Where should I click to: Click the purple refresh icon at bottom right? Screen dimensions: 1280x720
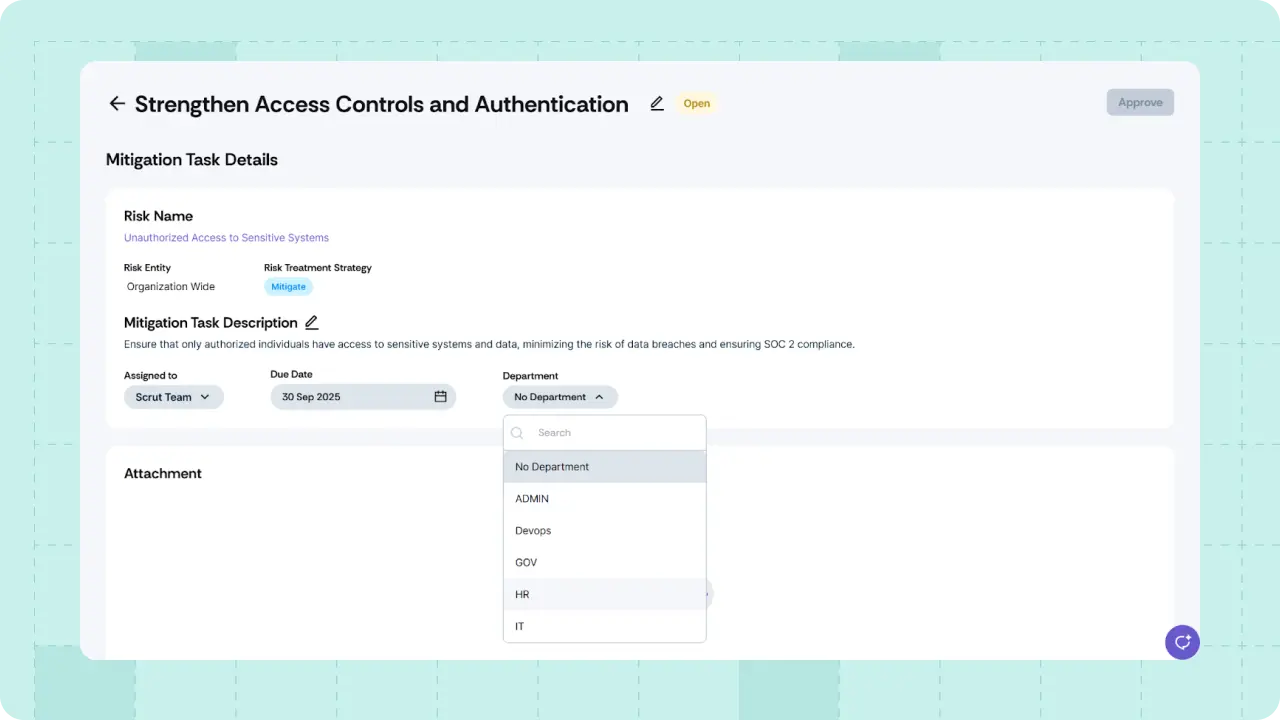click(x=1182, y=642)
